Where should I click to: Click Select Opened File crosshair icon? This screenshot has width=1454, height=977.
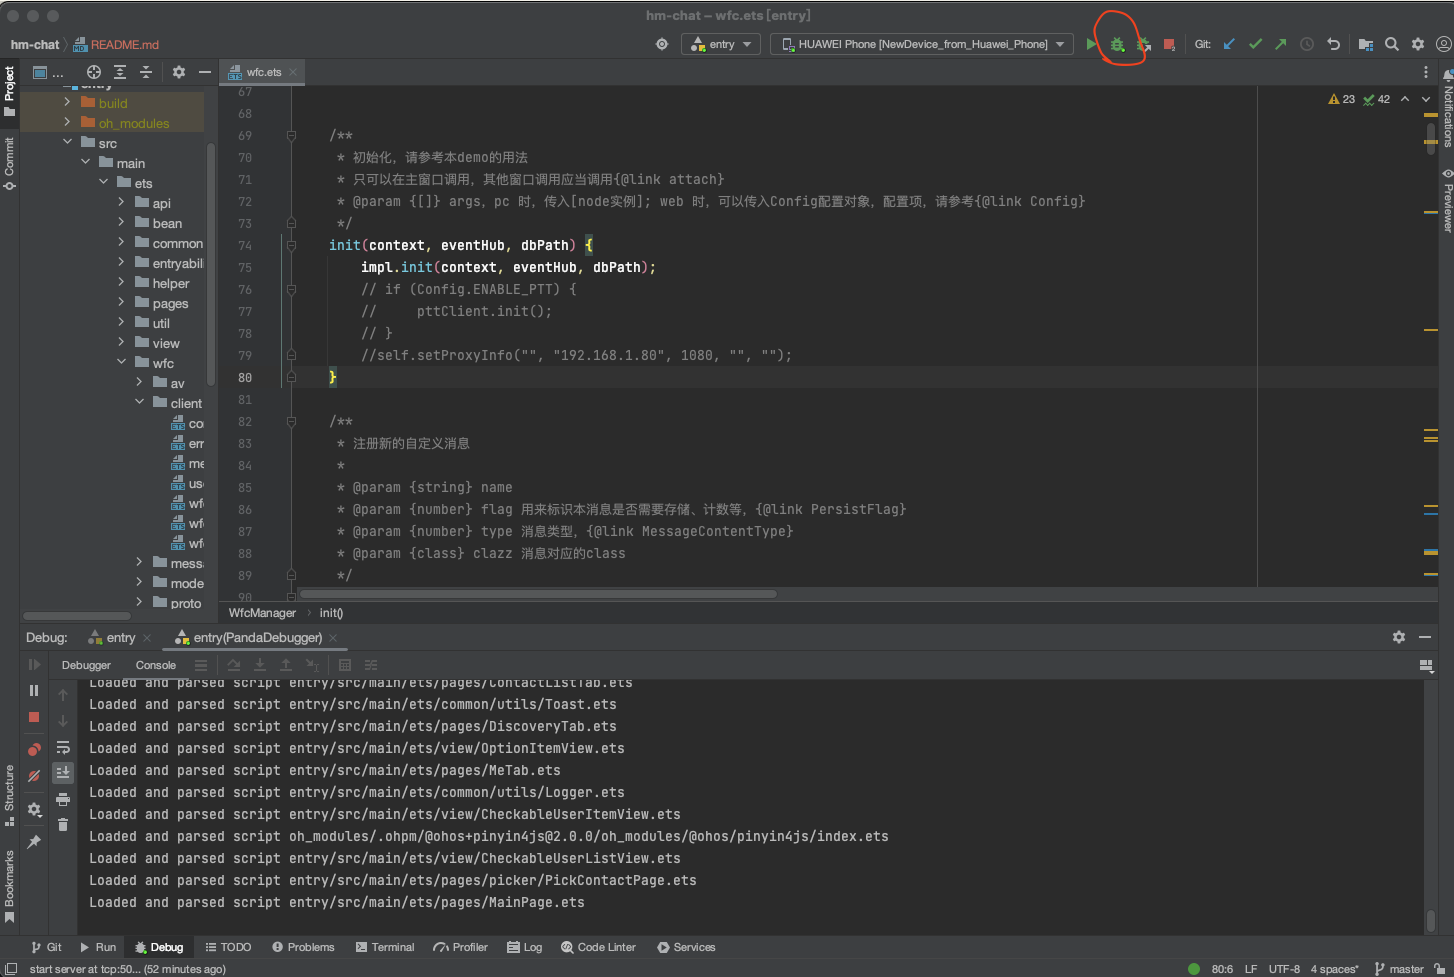click(94, 72)
